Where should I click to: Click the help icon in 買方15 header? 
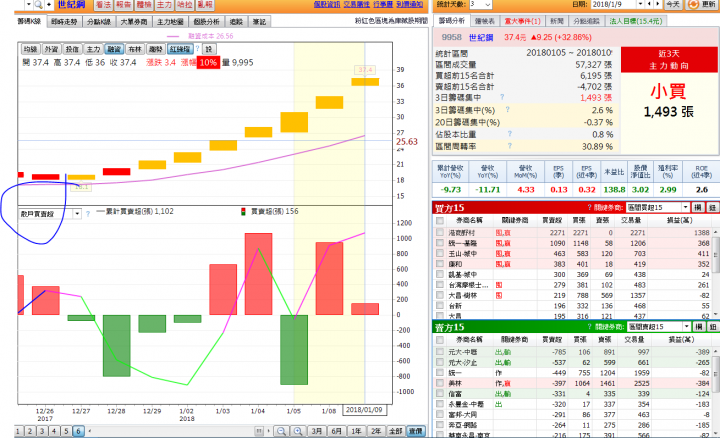589,208
